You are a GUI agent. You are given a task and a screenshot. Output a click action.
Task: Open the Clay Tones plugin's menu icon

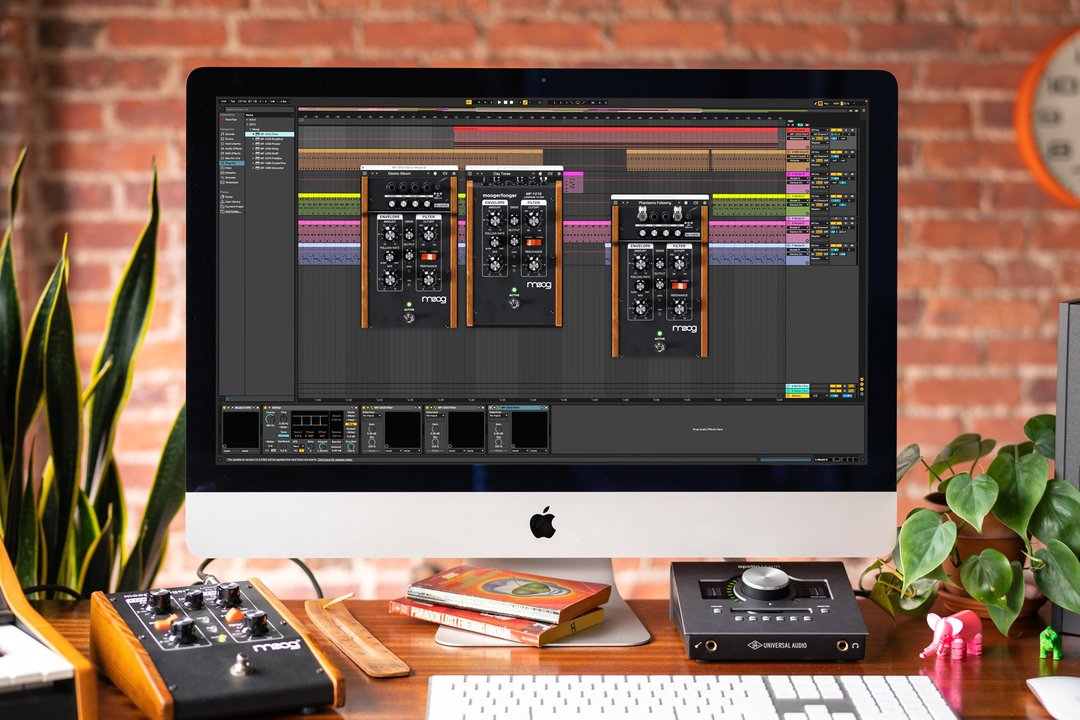coord(470,174)
